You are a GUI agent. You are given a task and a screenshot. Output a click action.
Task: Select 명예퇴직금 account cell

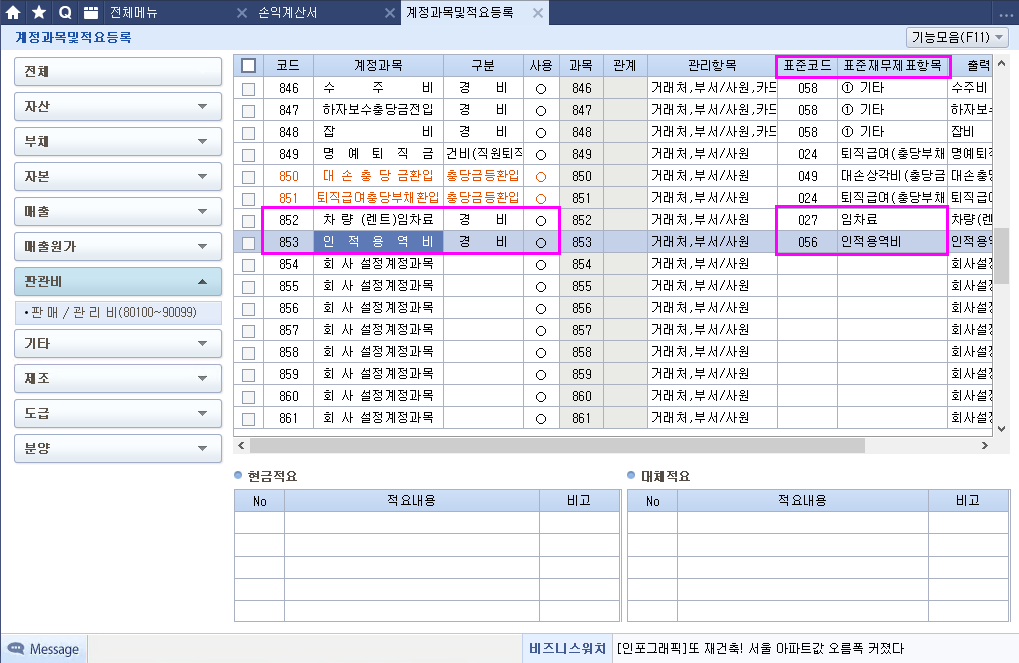pos(378,154)
